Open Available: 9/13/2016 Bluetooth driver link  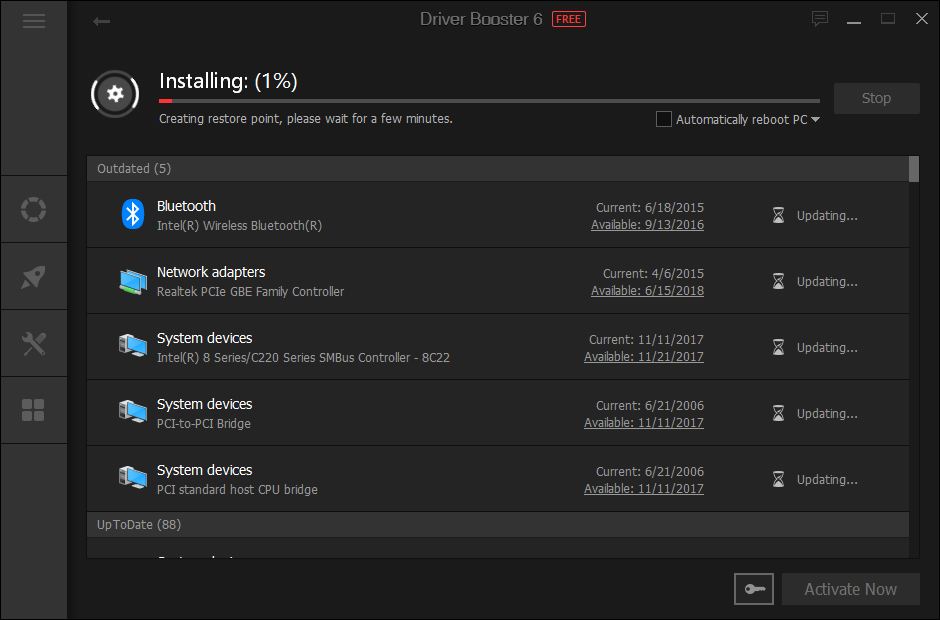click(x=647, y=225)
